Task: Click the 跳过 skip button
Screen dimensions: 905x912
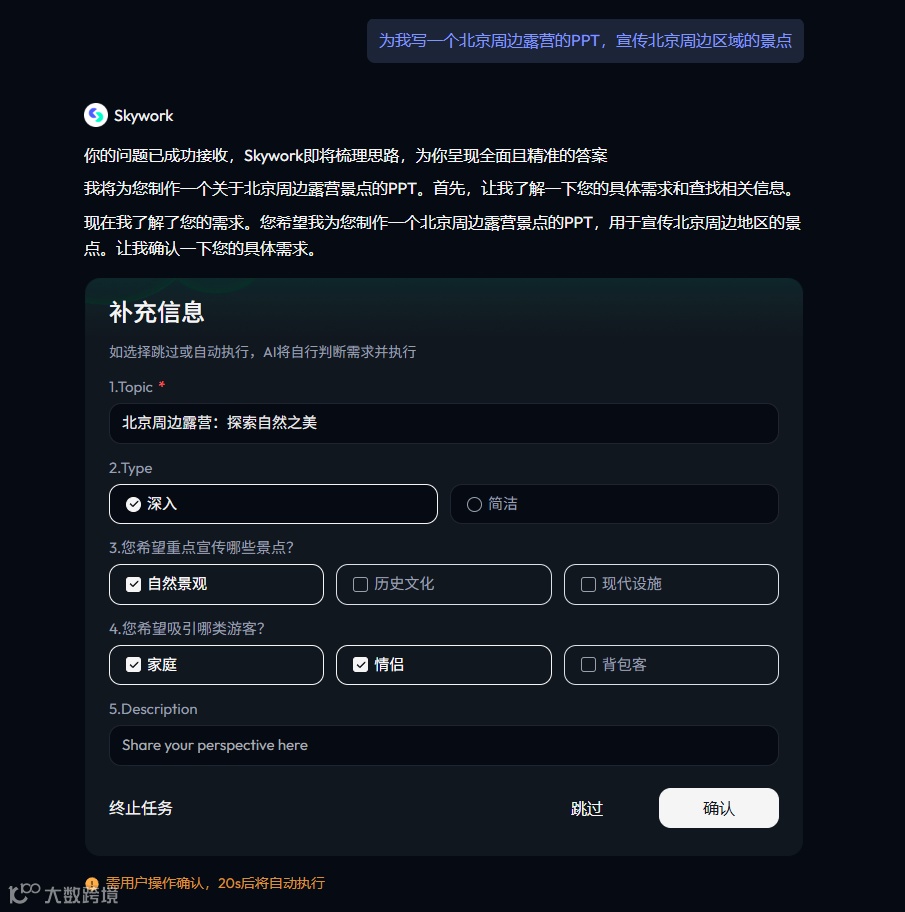Action: point(587,808)
